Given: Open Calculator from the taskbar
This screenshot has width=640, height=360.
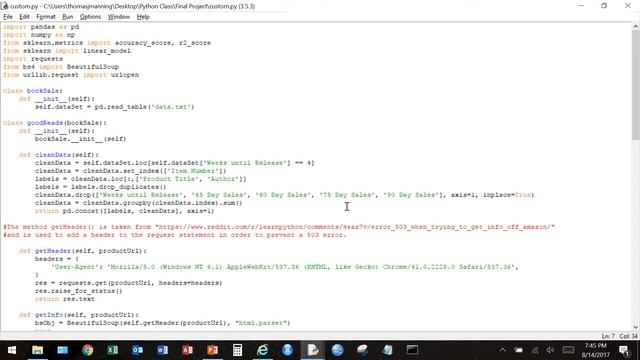Looking at the screenshot, I should [x=237, y=350].
